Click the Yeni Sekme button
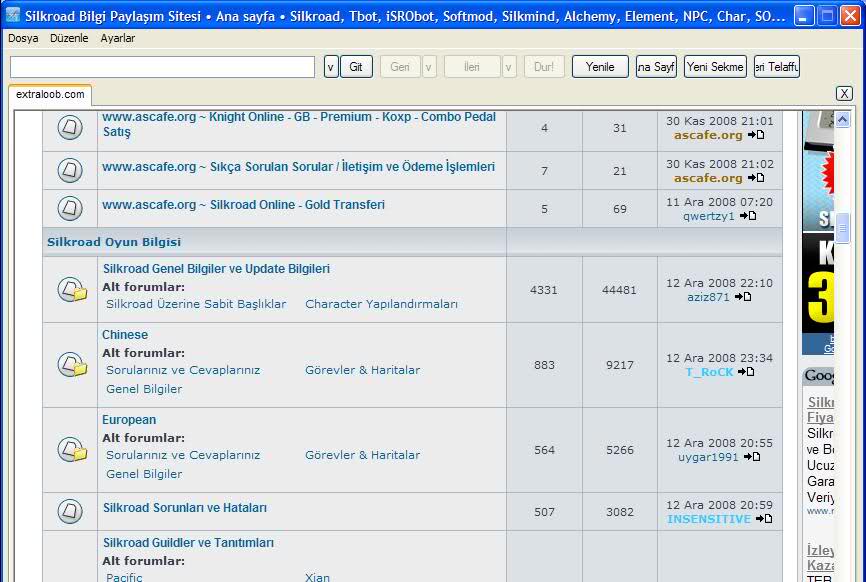 [x=715, y=67]
